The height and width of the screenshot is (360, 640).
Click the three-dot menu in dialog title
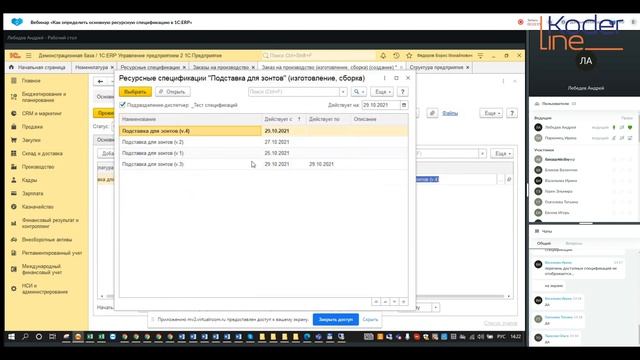[384, 78]
